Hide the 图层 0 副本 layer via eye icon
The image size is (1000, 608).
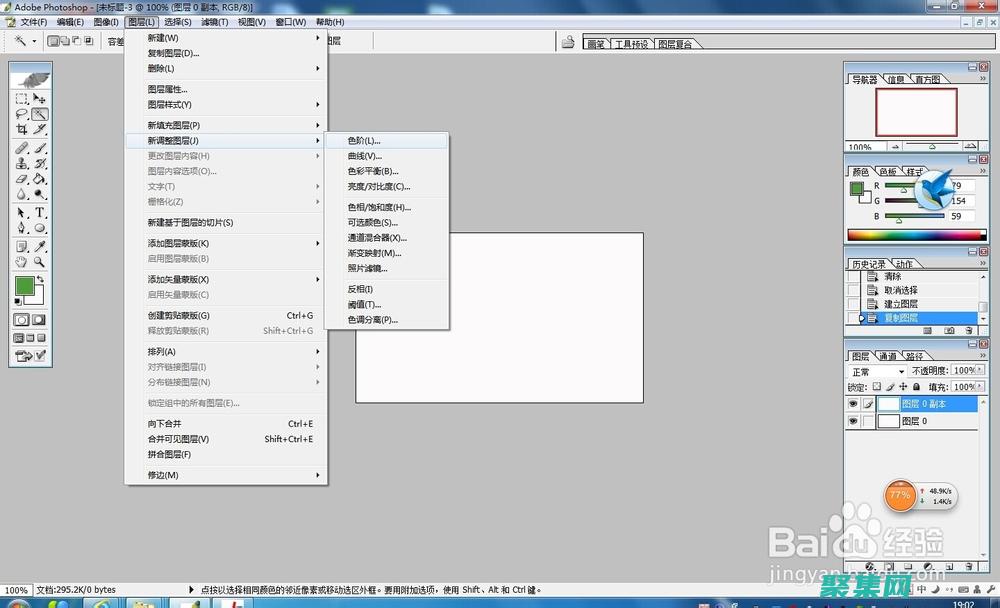point(853,404)
